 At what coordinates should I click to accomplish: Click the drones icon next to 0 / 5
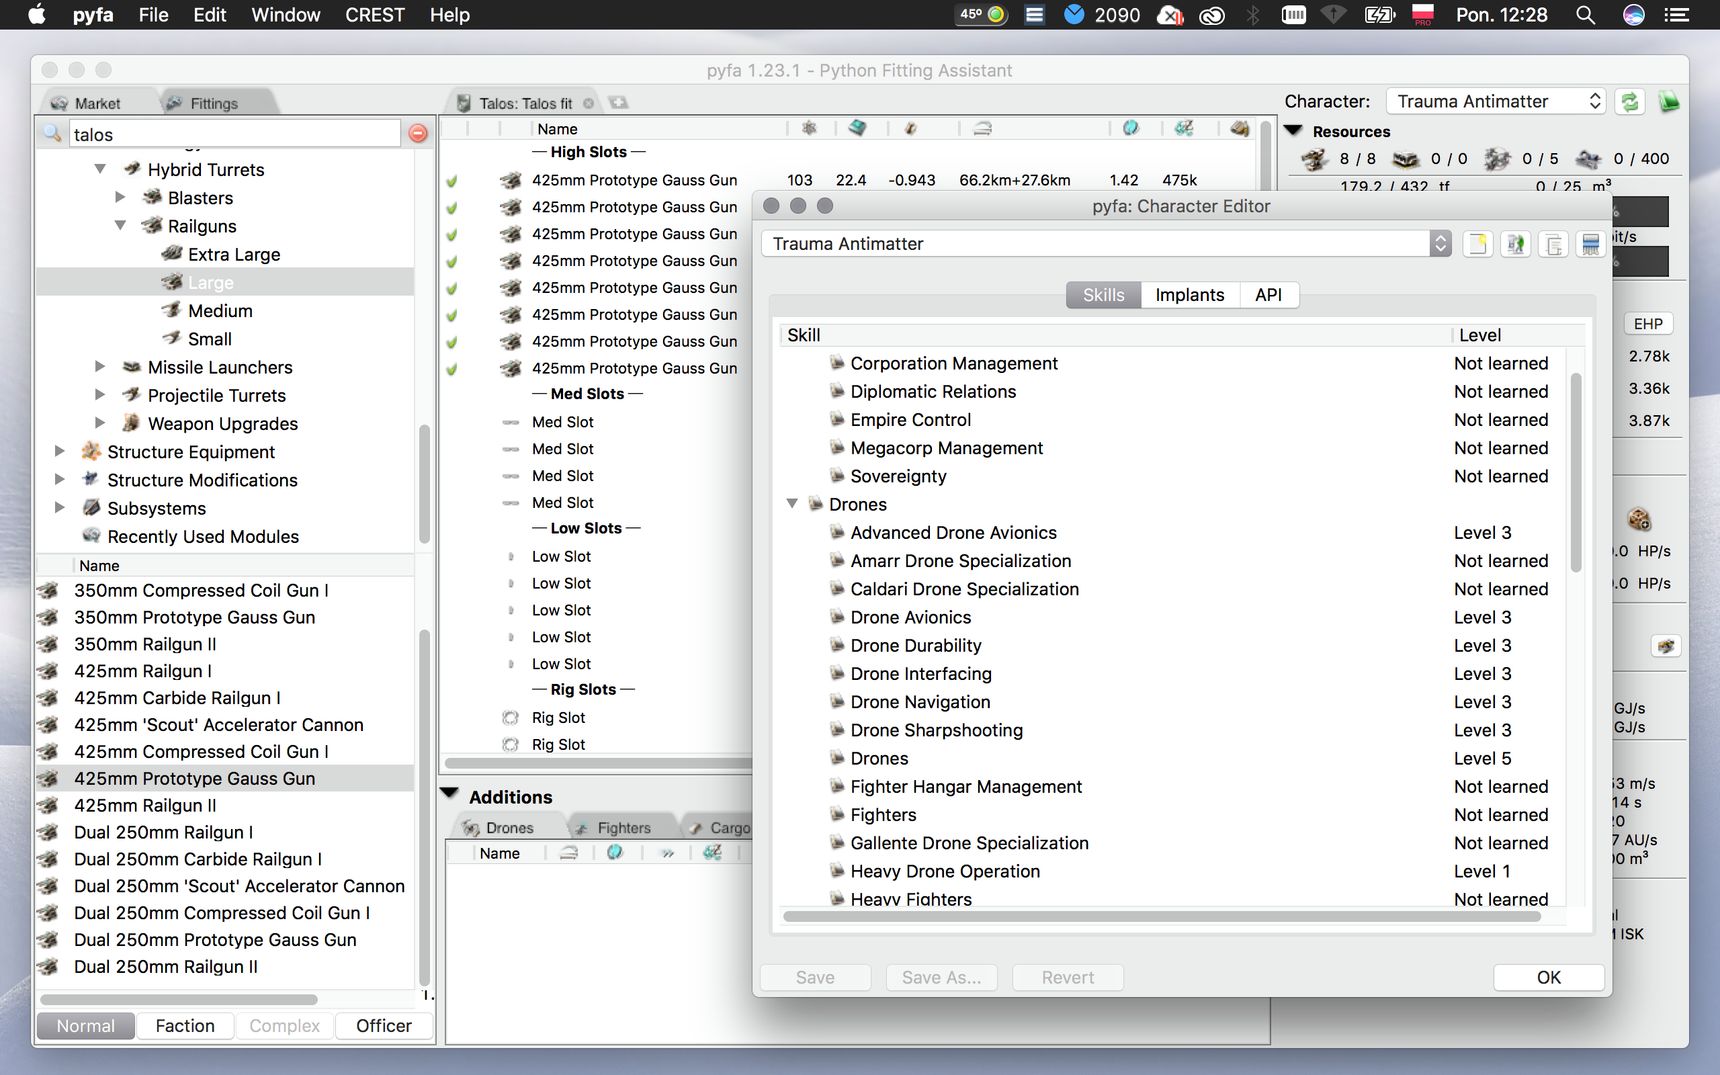pos(1497,159)
